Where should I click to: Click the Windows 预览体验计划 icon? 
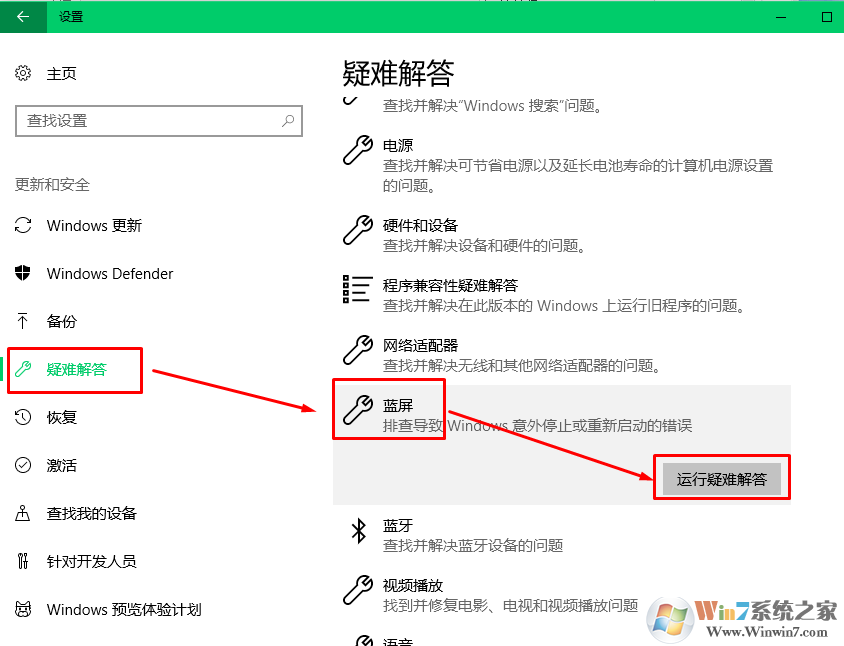(22, 608)
